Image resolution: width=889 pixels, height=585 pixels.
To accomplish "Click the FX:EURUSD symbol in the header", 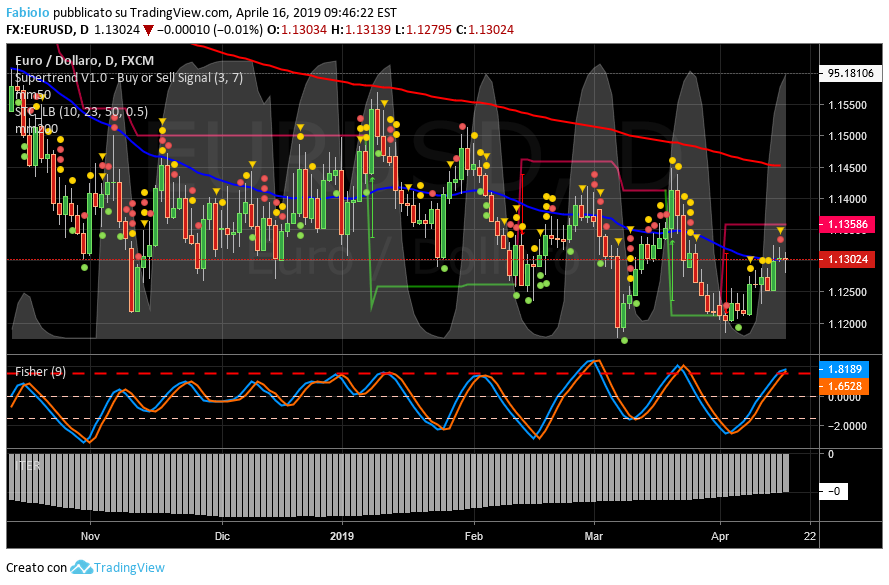I will [x=45, y=30].
